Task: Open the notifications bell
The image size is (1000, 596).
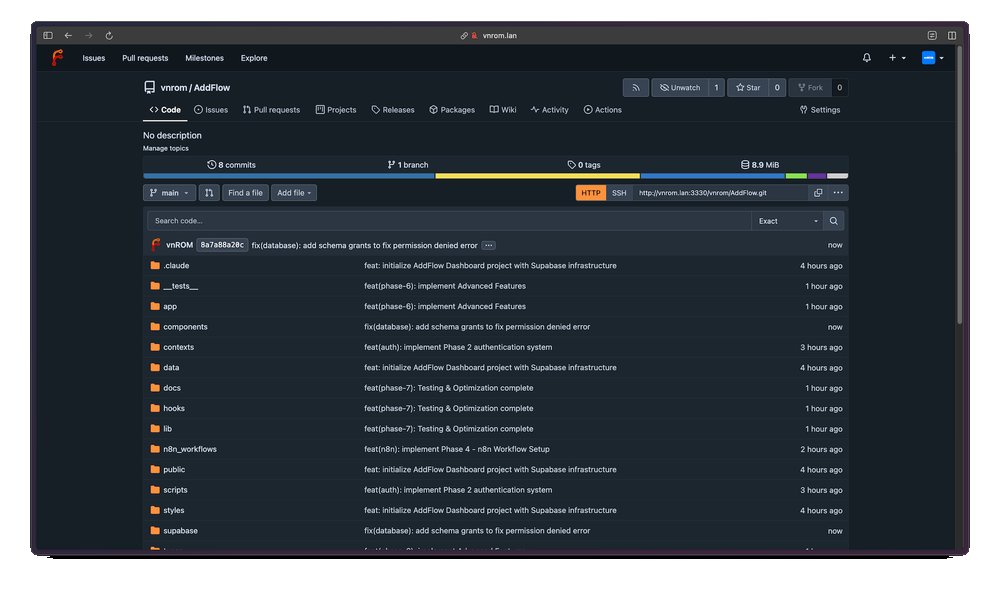Action: pyautogui.click(x=867, y=57)
